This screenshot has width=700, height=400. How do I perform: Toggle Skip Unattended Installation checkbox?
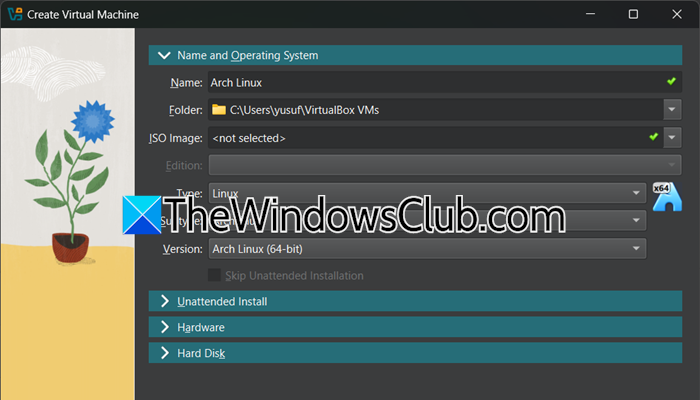[214, 275]
